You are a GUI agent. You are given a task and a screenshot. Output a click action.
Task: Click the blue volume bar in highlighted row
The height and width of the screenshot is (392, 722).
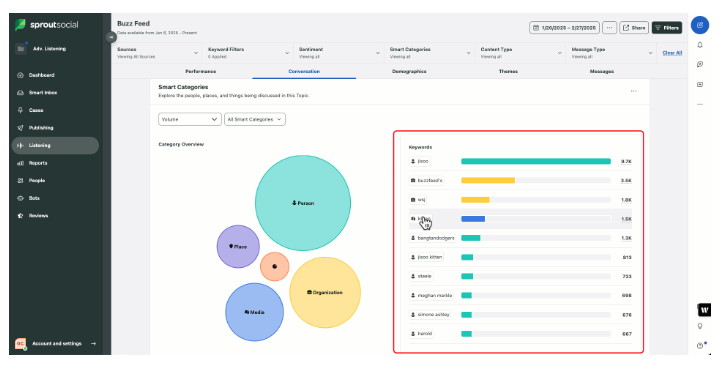pyautogui.click(x=473, y=219)
